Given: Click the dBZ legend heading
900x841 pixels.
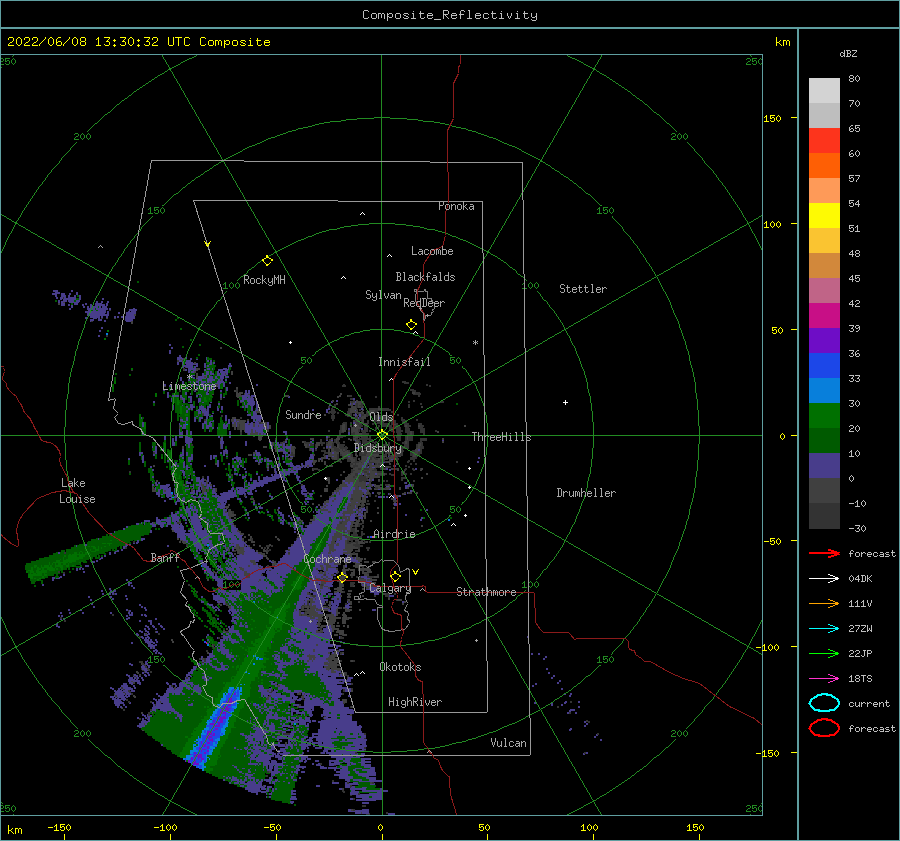Looking at the screenshot, I should coord(848,53).
